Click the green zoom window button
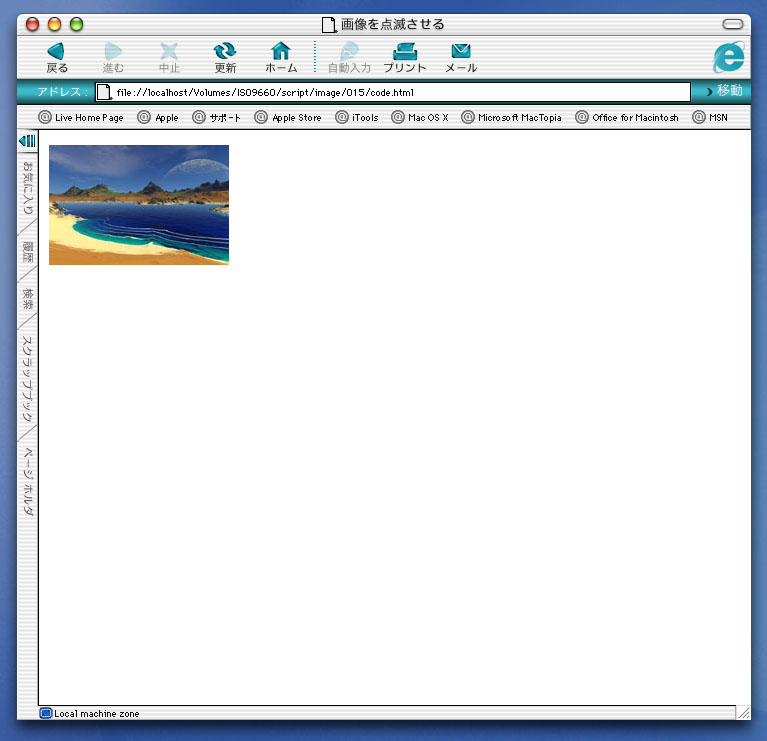 pos(76,24)
